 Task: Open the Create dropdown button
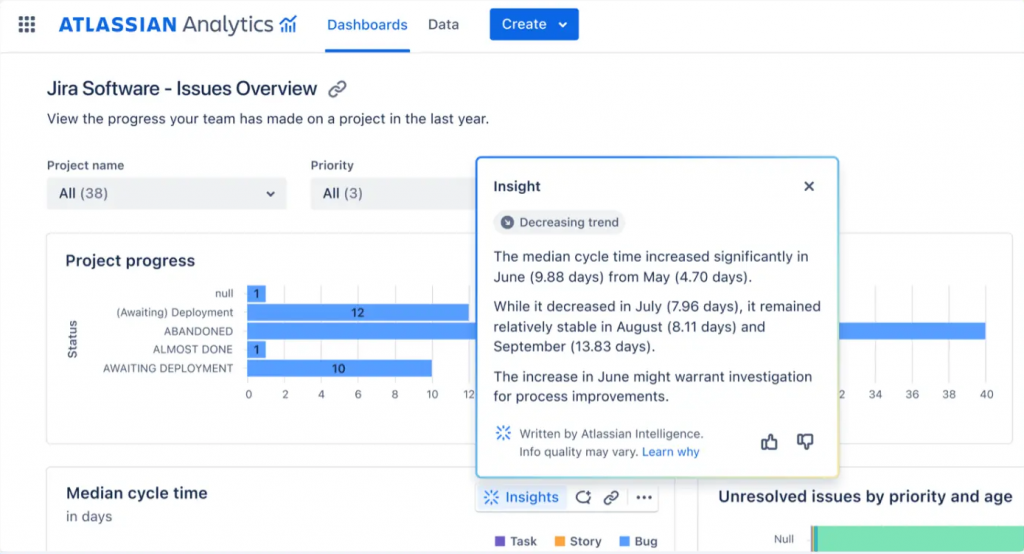click(x=534, y=24)
